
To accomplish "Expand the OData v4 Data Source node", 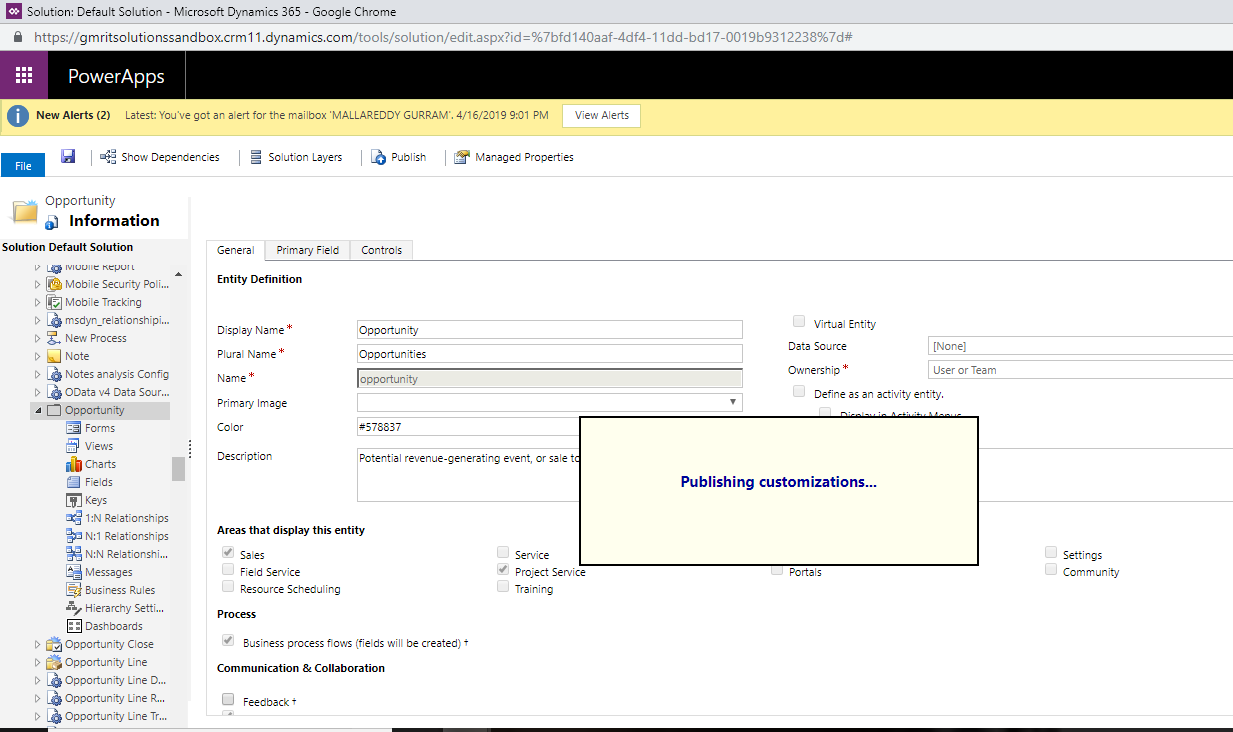I will click(x=39, y=392).
